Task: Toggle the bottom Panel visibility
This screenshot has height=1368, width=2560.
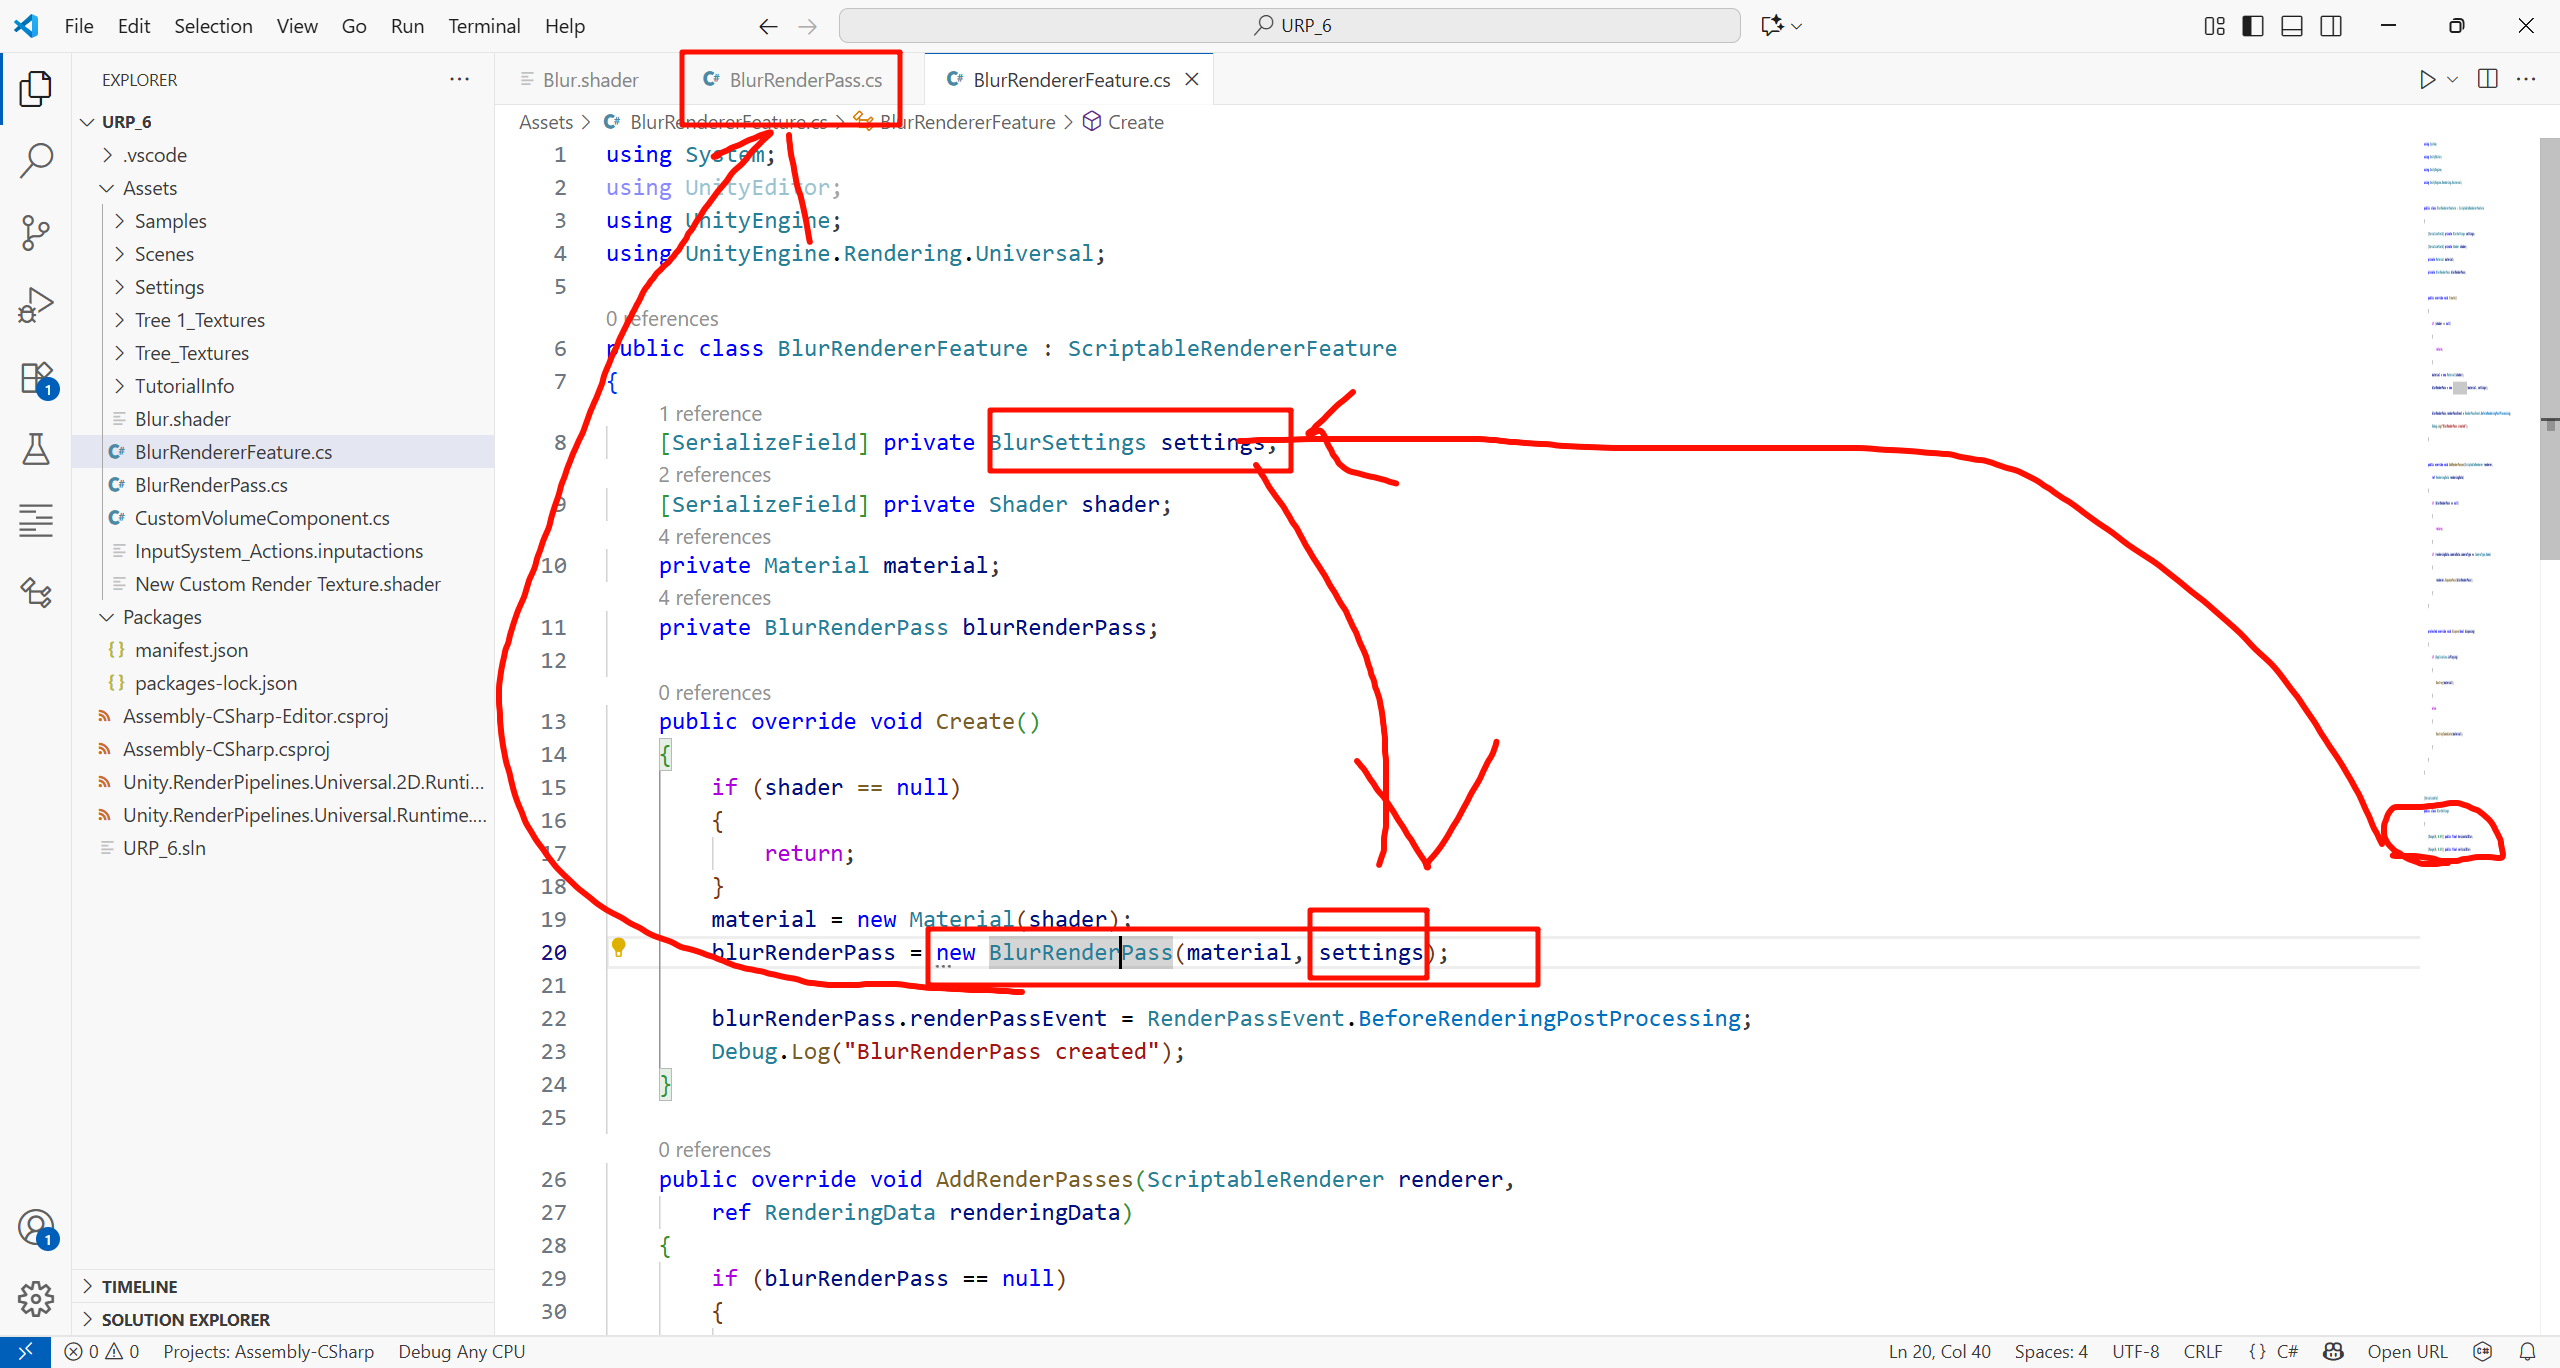Action: 2292,26
